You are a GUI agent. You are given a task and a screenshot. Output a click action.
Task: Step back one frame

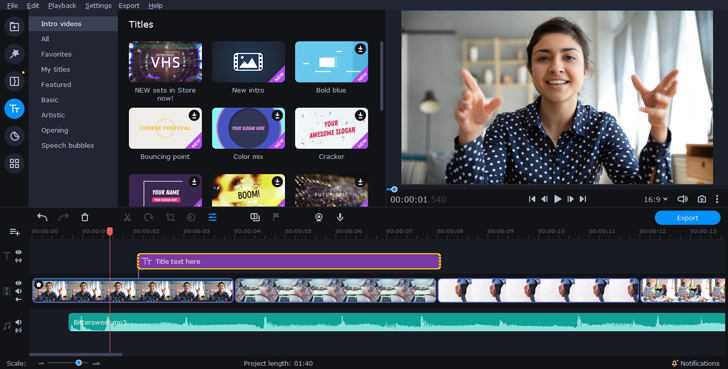[545, 199]
